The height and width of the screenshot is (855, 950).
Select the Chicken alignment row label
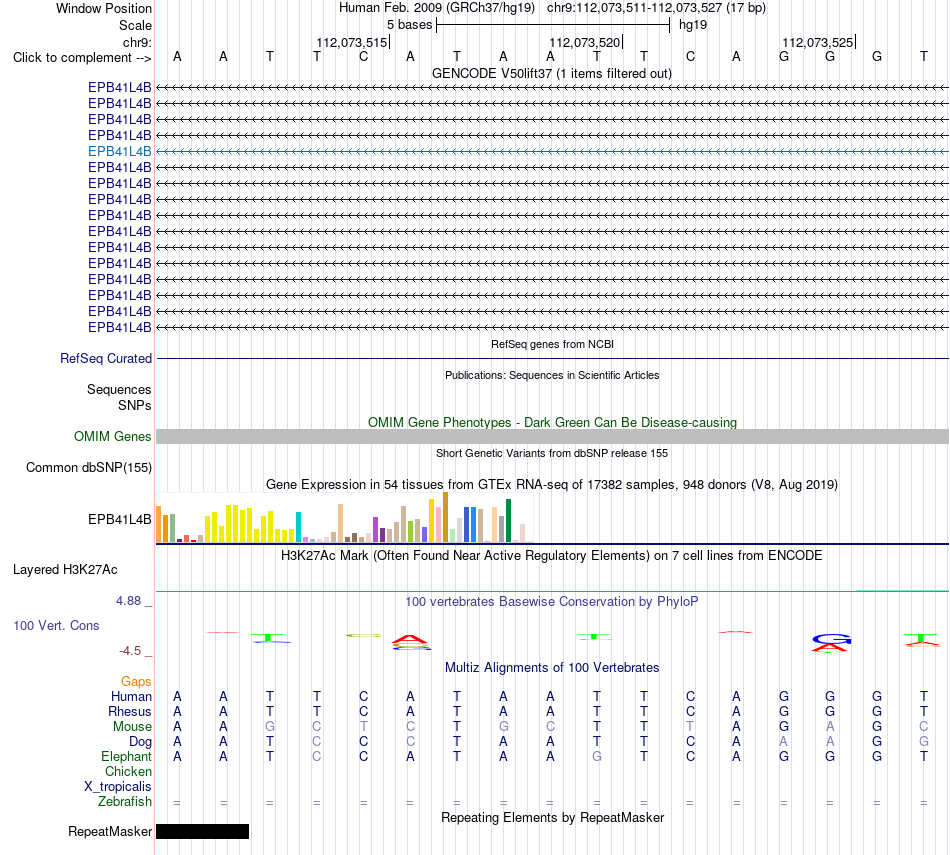pyautogui.click(x=128, y=771)
